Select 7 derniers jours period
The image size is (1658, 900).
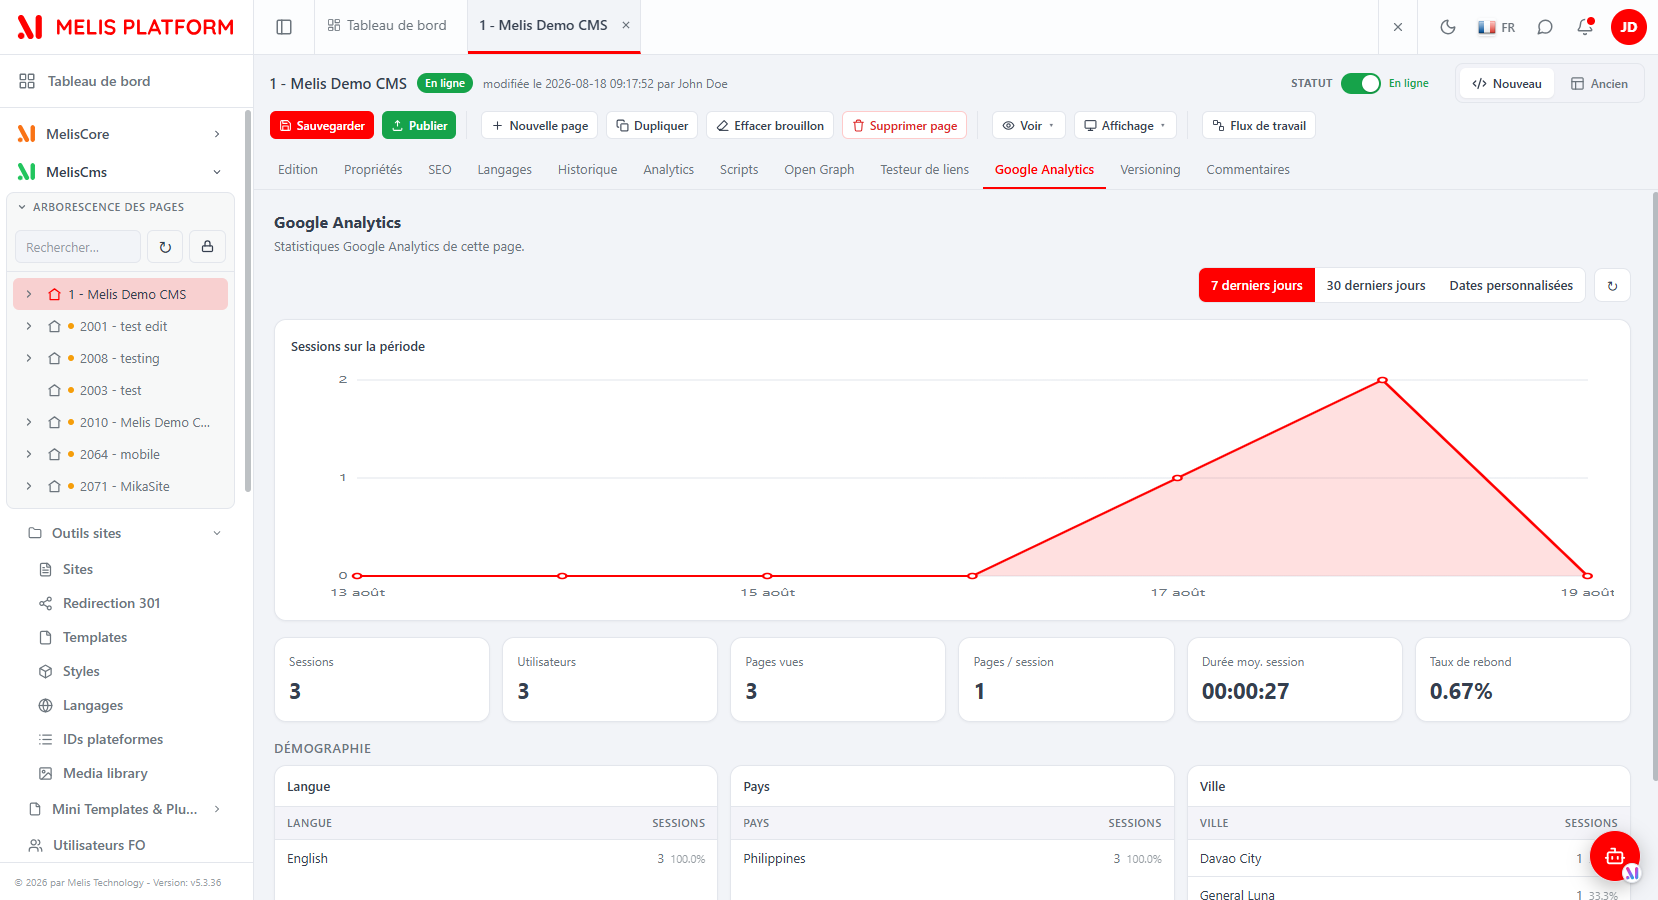click(x=1257, y=285)
